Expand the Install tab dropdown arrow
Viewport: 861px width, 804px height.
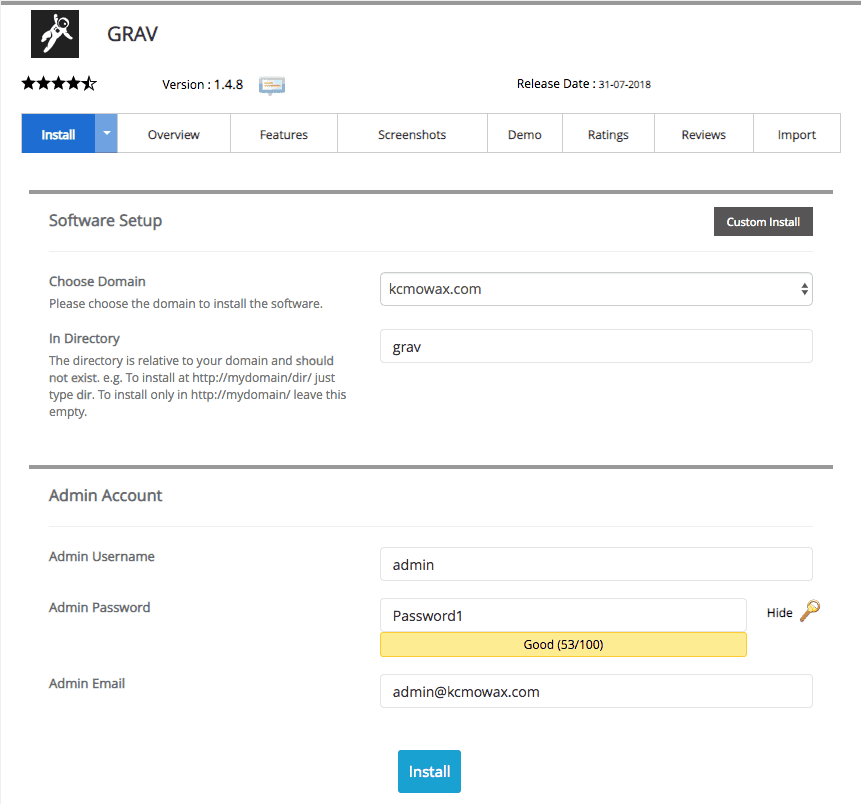click(x=107, y=133)
